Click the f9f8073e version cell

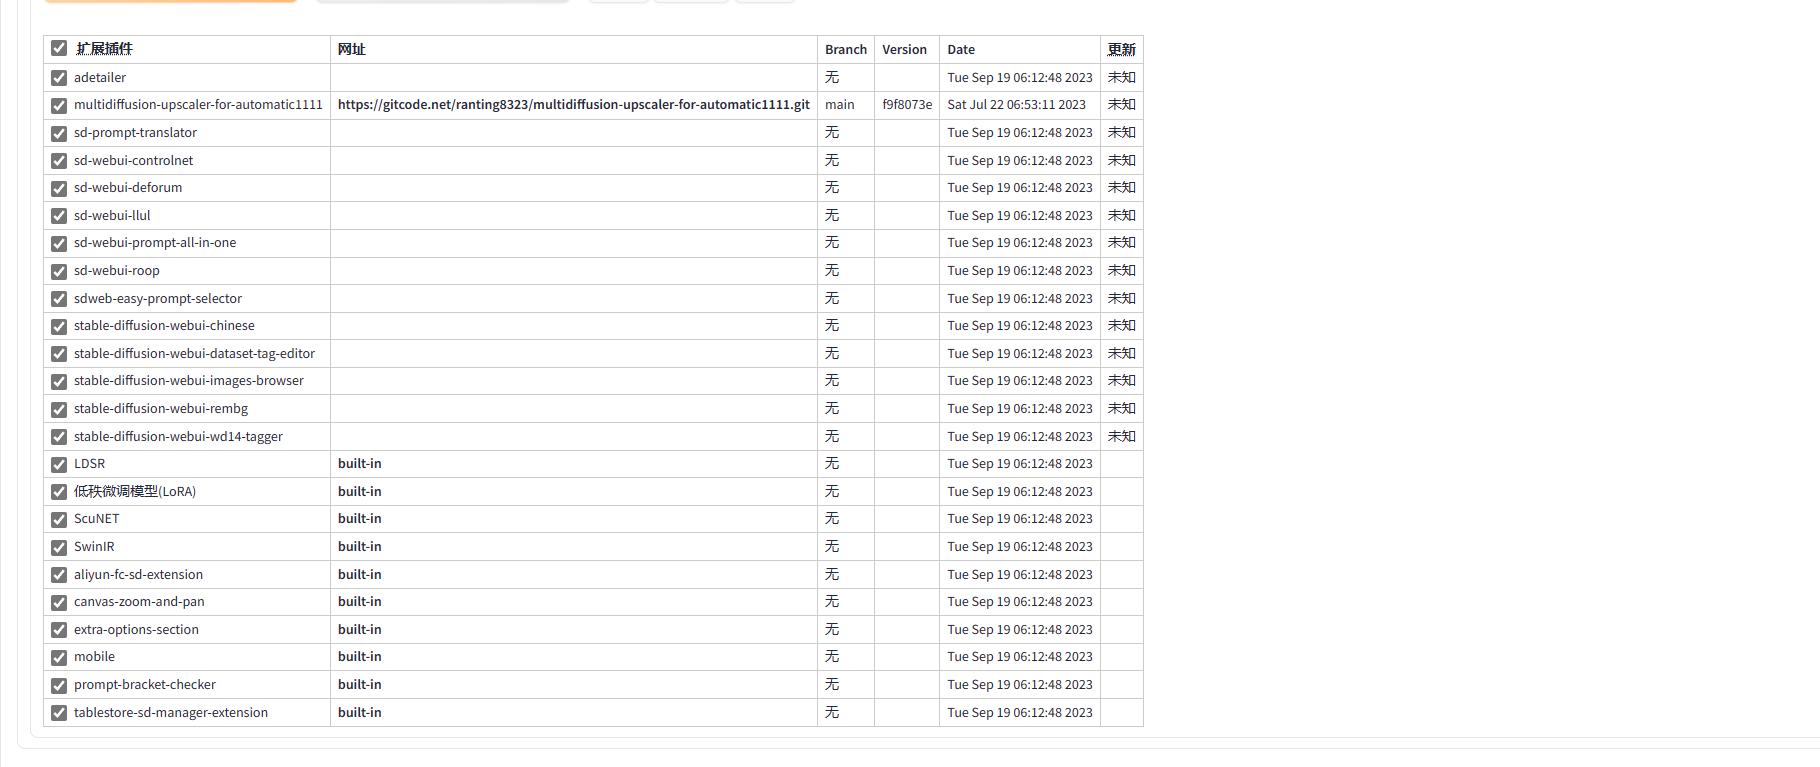pyautogui.click(x=906, y=105)
